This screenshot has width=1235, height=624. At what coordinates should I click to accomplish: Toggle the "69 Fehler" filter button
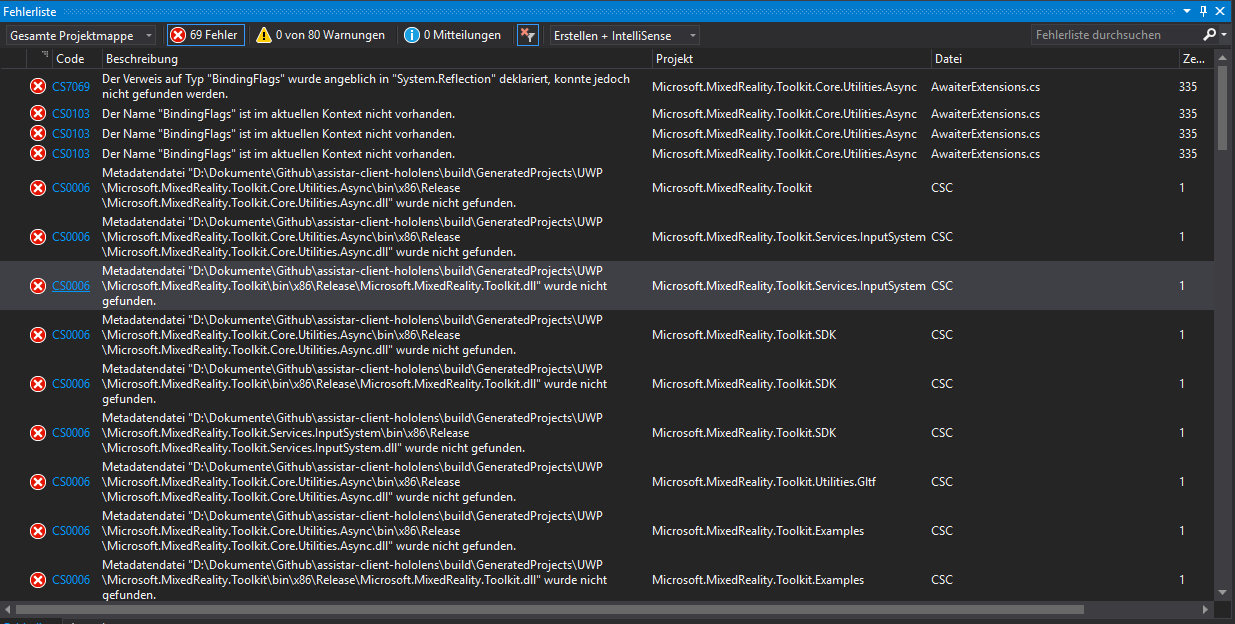205,33
